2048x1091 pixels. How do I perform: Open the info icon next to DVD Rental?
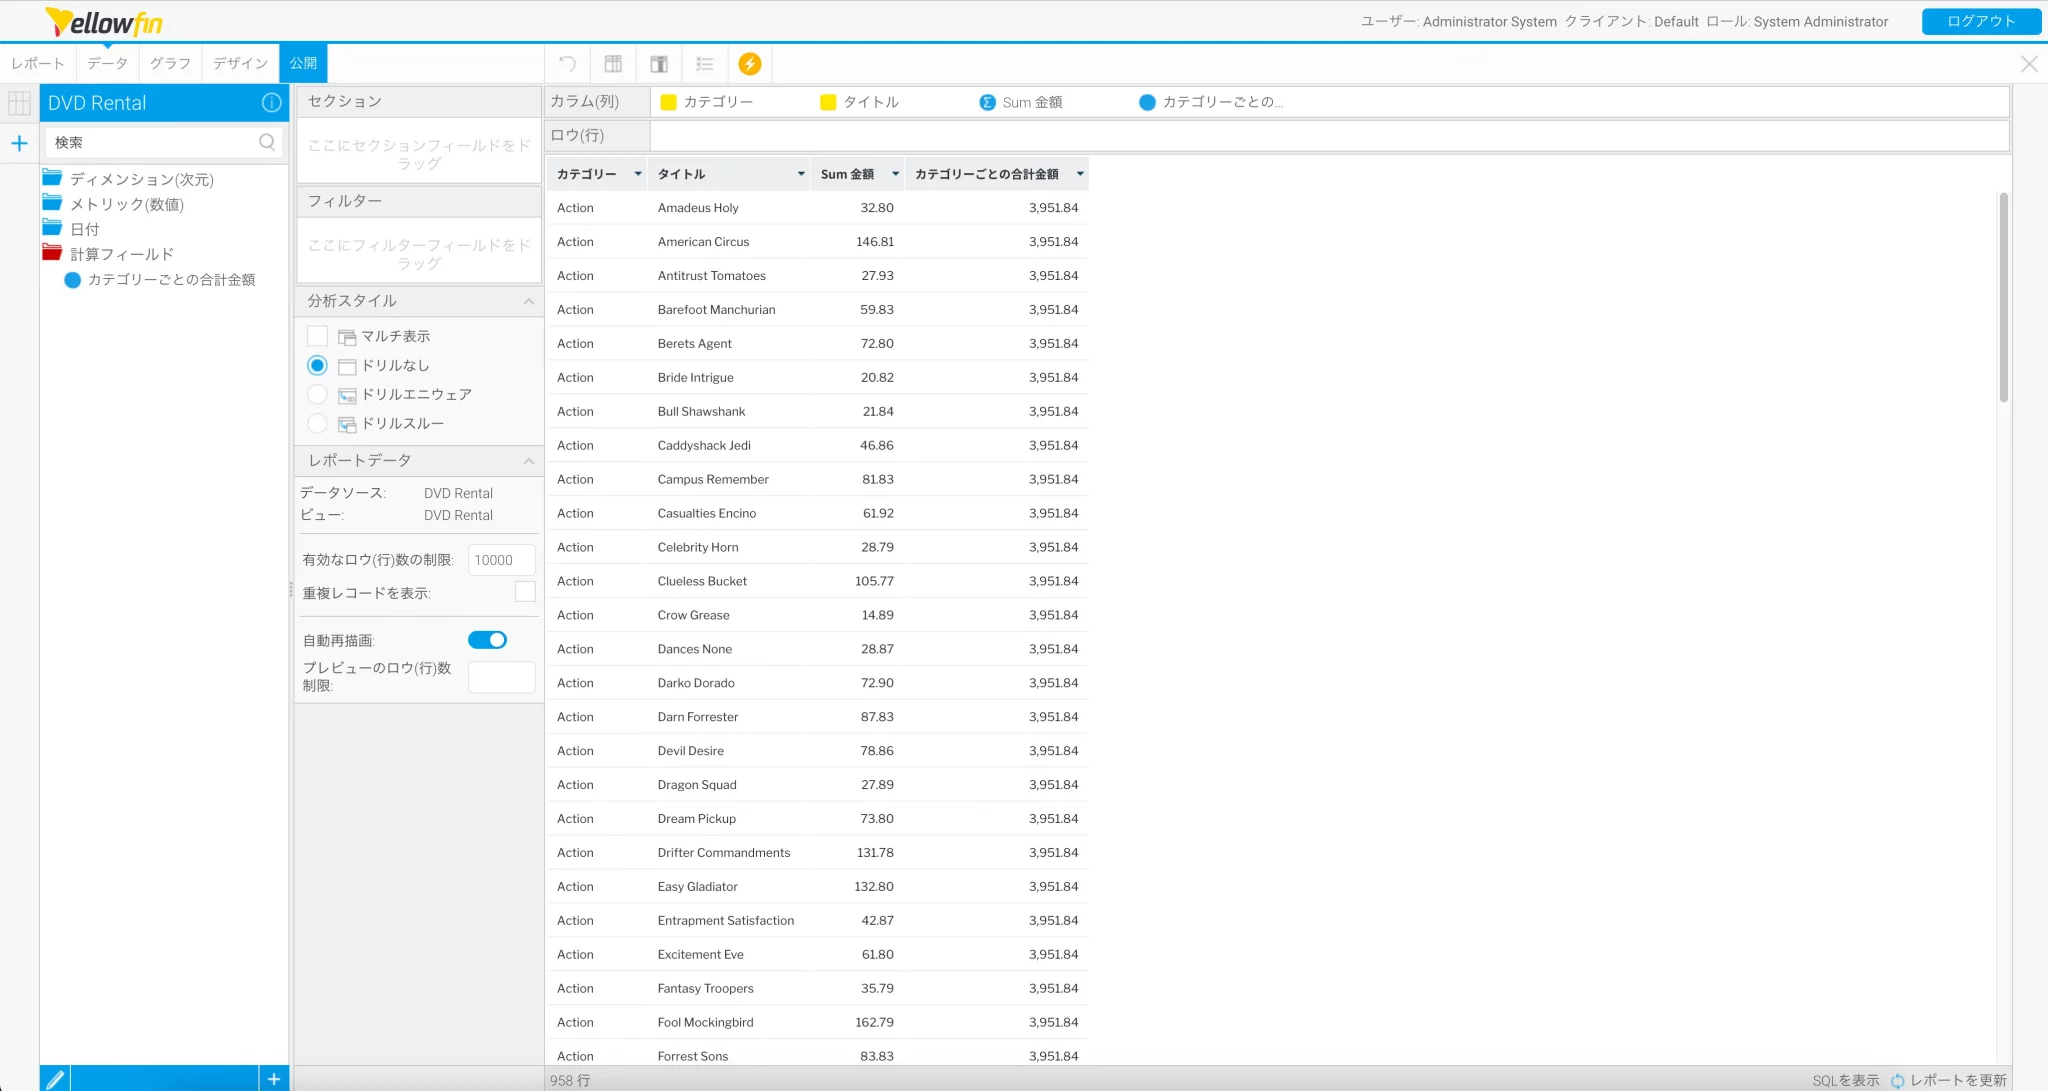[271, 102]
